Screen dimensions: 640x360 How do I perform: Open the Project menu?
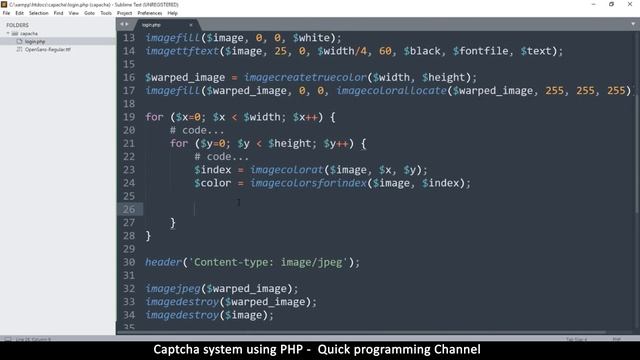pyautogui.click(x=124, y=13)
